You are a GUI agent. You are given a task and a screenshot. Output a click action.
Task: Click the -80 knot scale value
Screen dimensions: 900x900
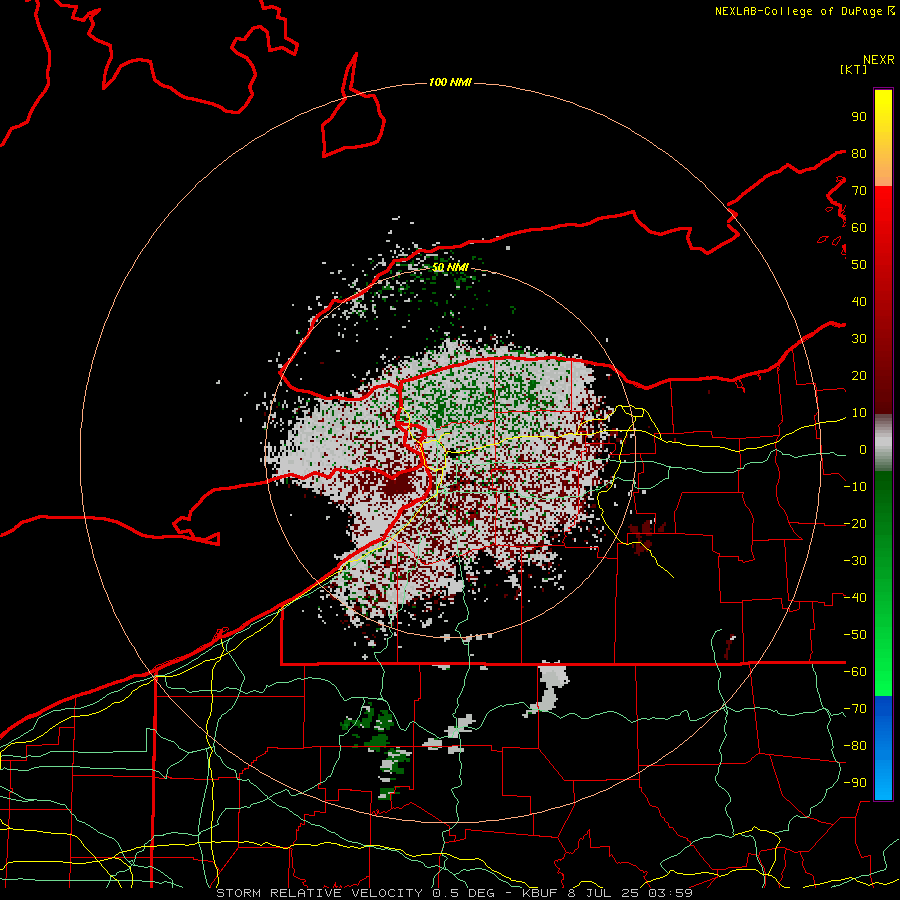(855, 746)
